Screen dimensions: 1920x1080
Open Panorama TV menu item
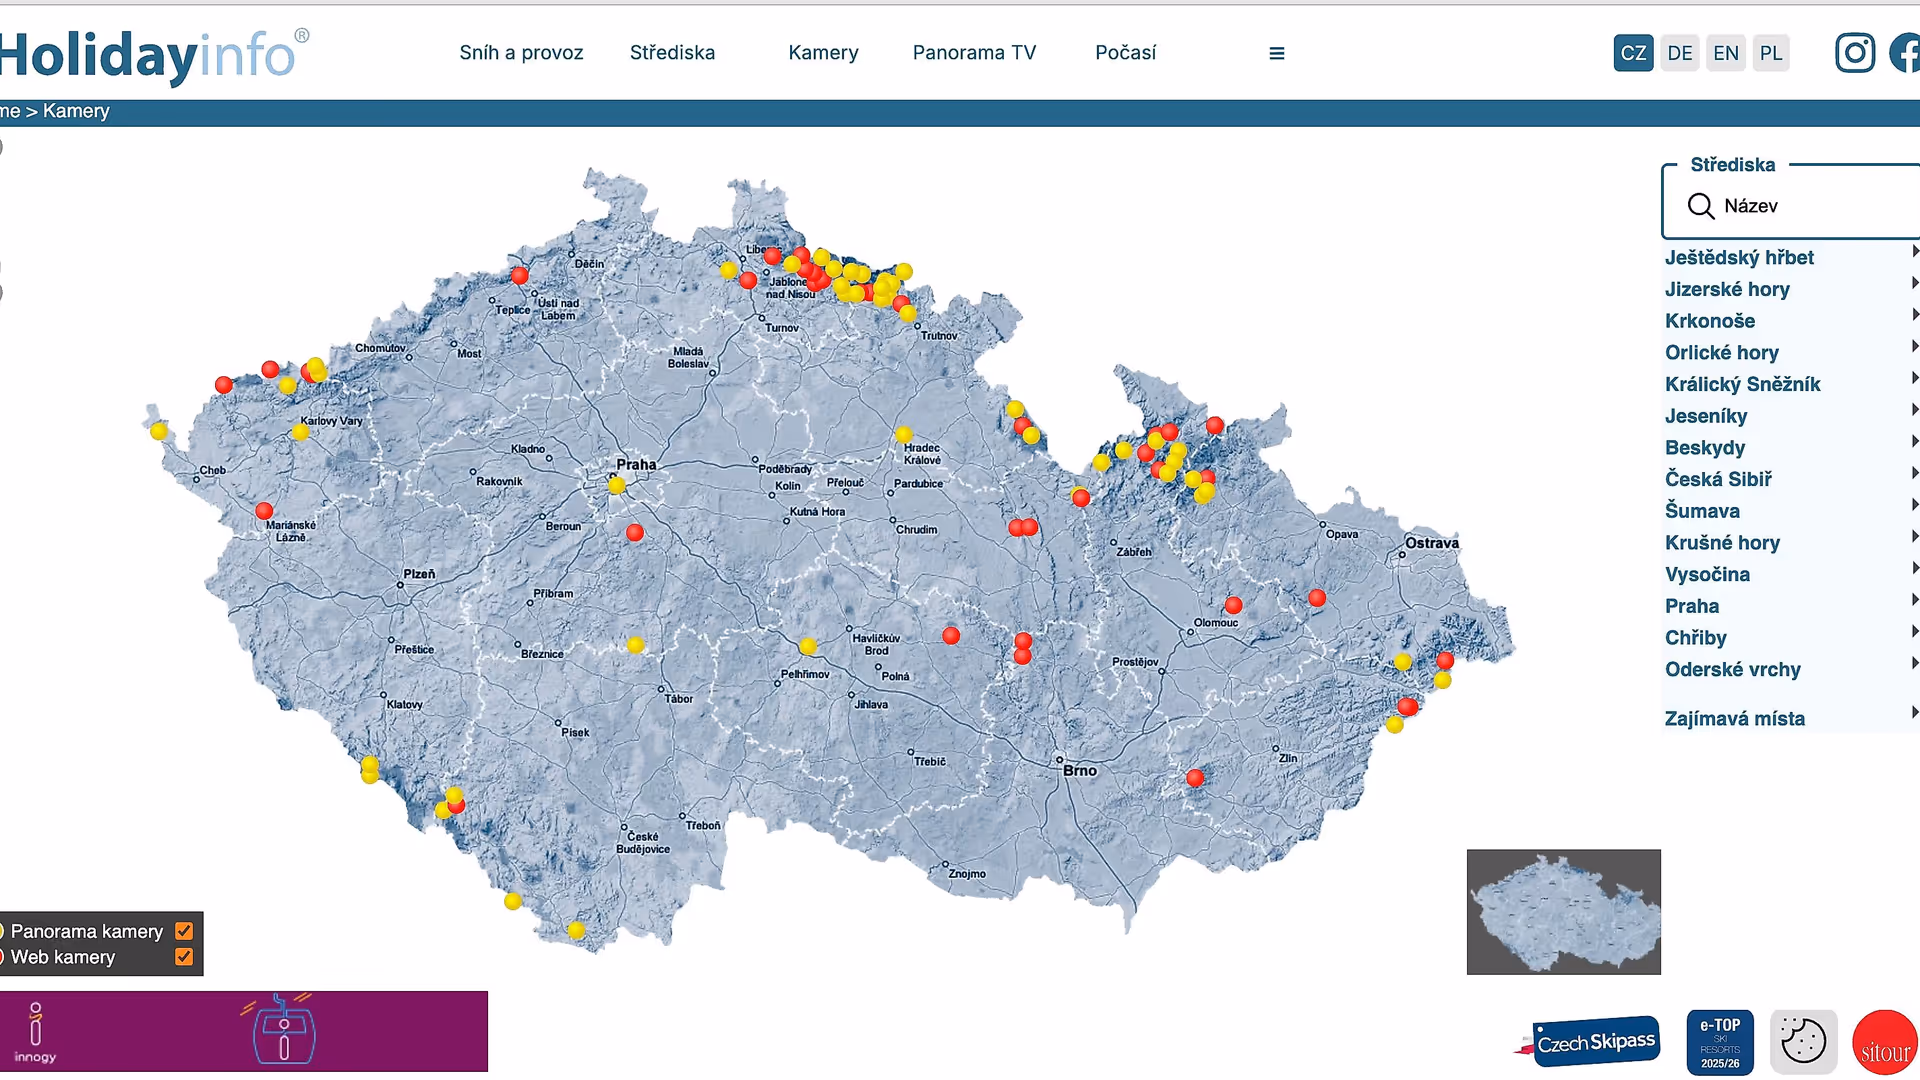974,53
